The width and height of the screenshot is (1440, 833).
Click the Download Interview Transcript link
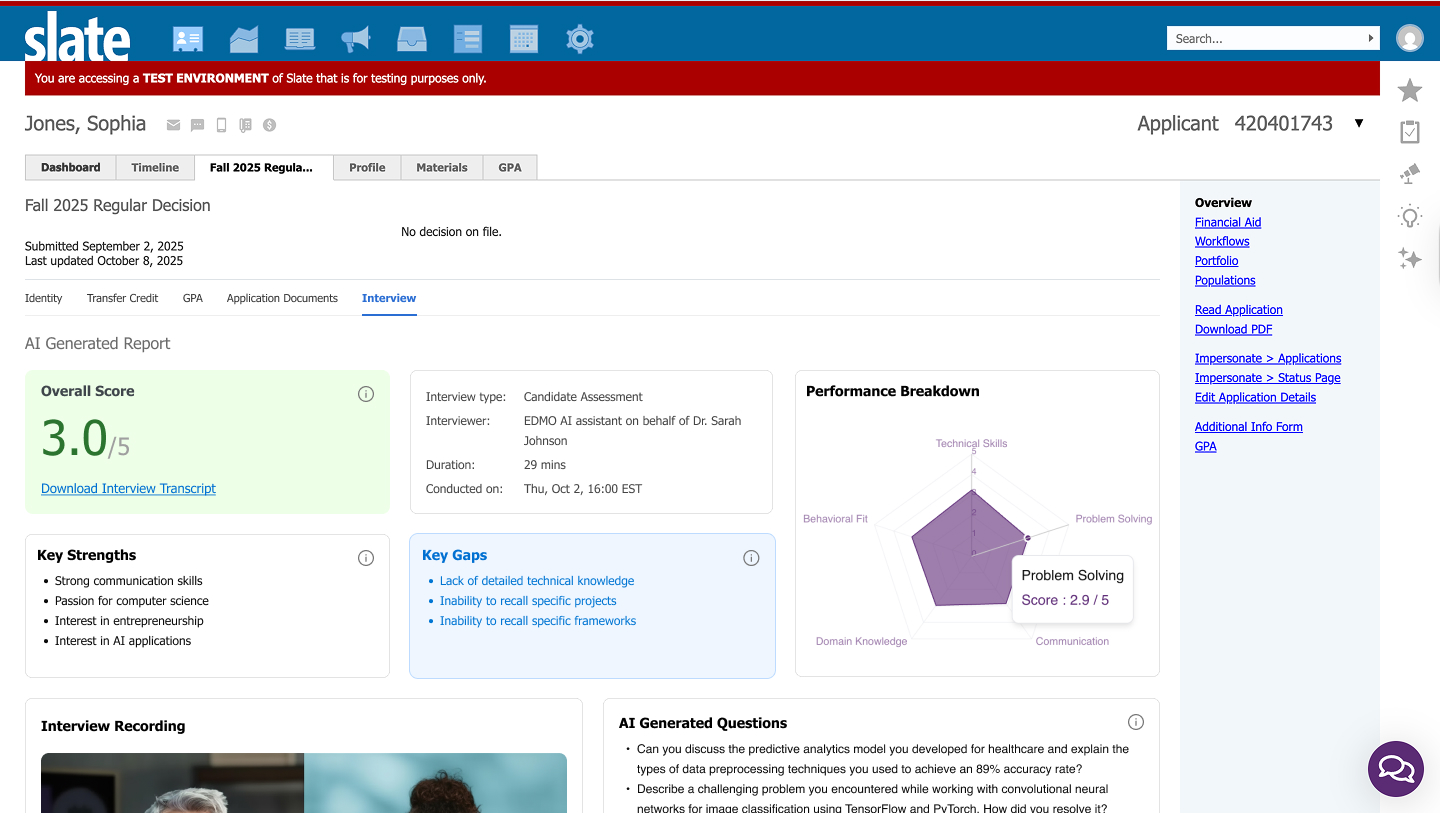pos(128,488)
